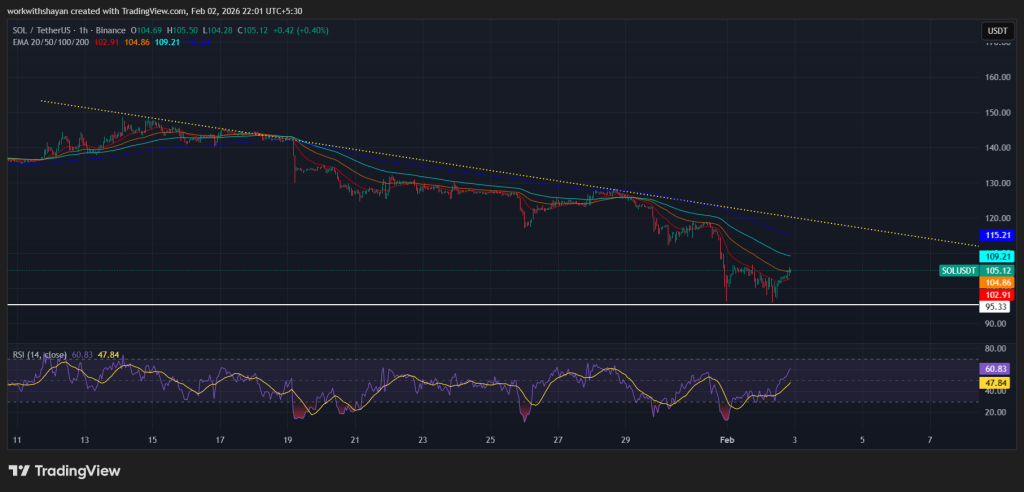The width and height of the screenshot is (1024, 492).
Task: Click date 19 on the time axis
Action: pos(288,439)
